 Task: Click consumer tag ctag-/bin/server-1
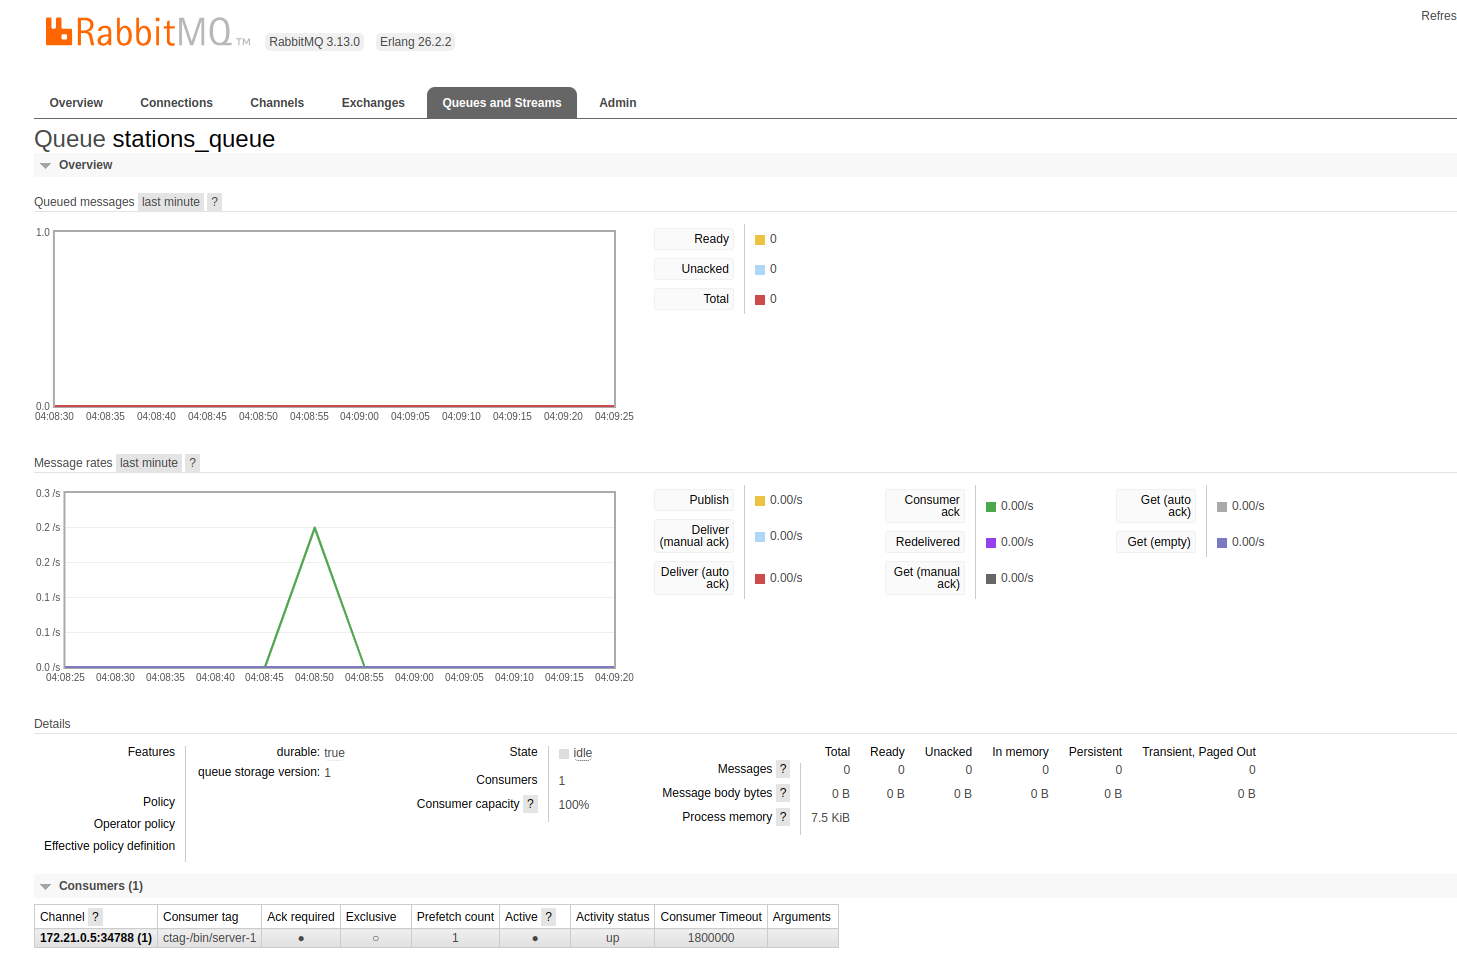[x=210, y=938]
